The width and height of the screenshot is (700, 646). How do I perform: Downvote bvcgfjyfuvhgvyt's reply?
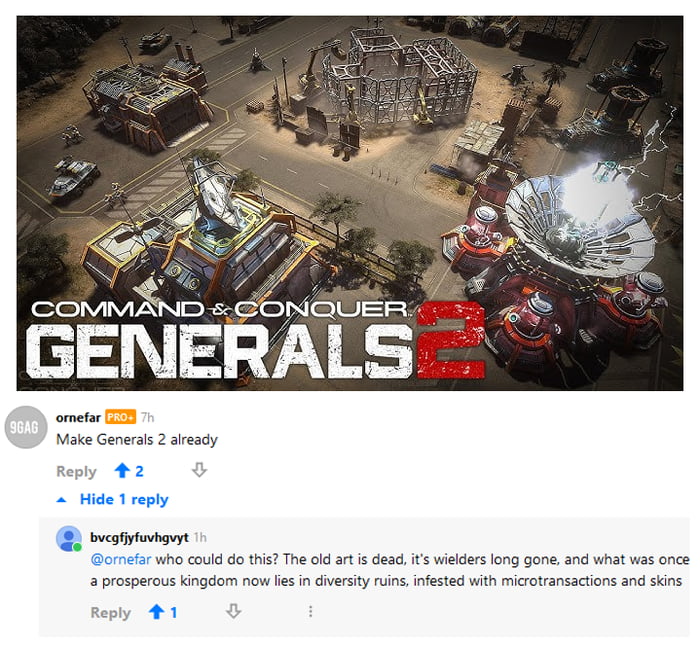coord(233,611)
